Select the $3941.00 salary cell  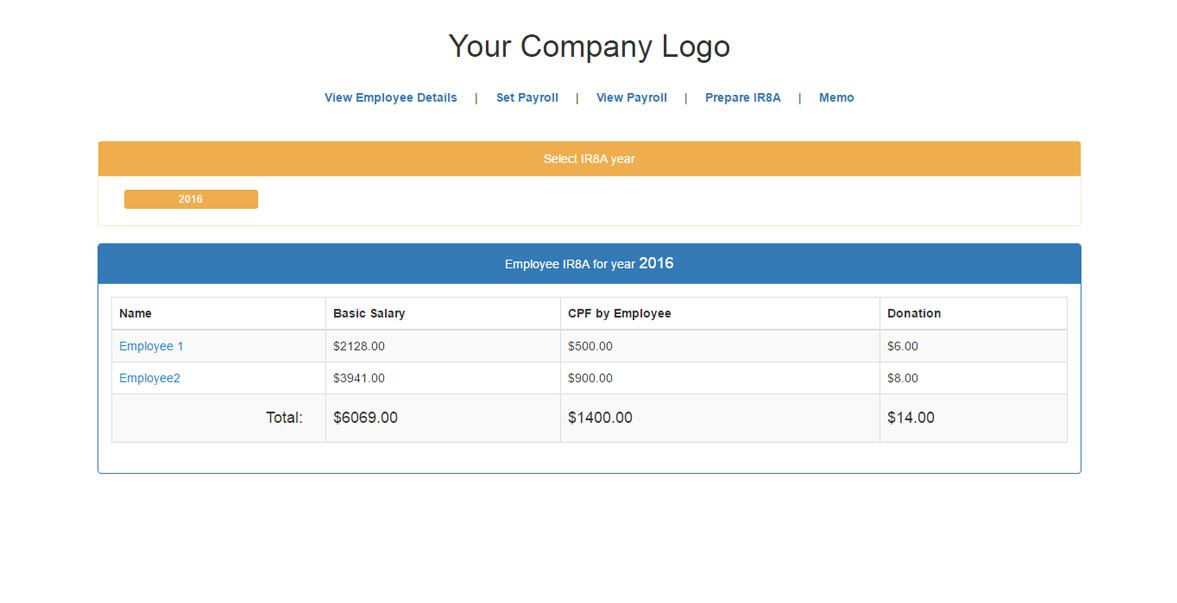443,378
